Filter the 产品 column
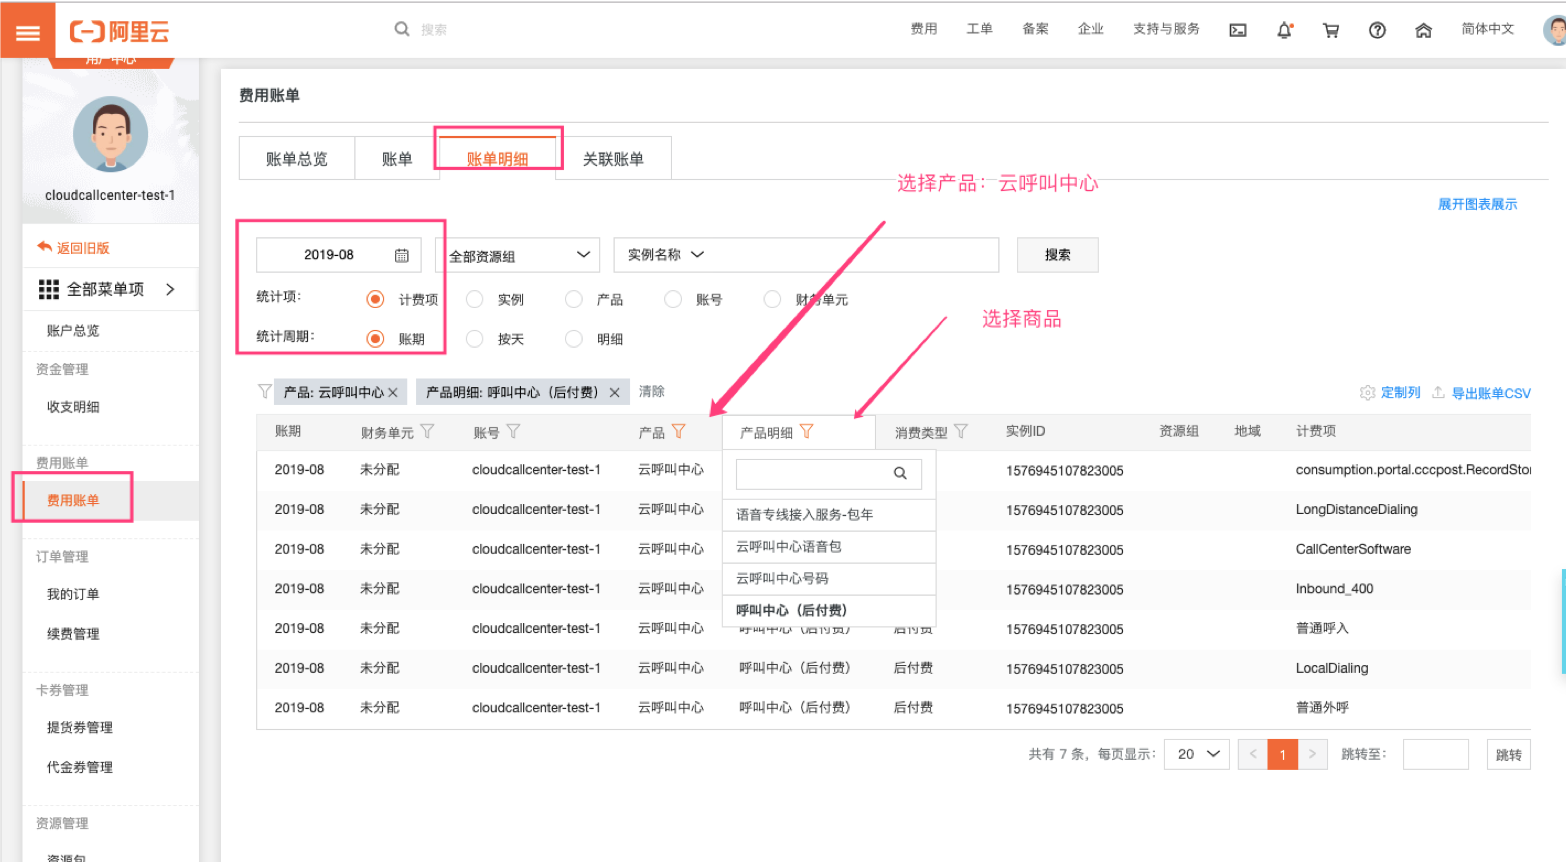The height and width of the screenshot is (862, 1566). [678, 431]
